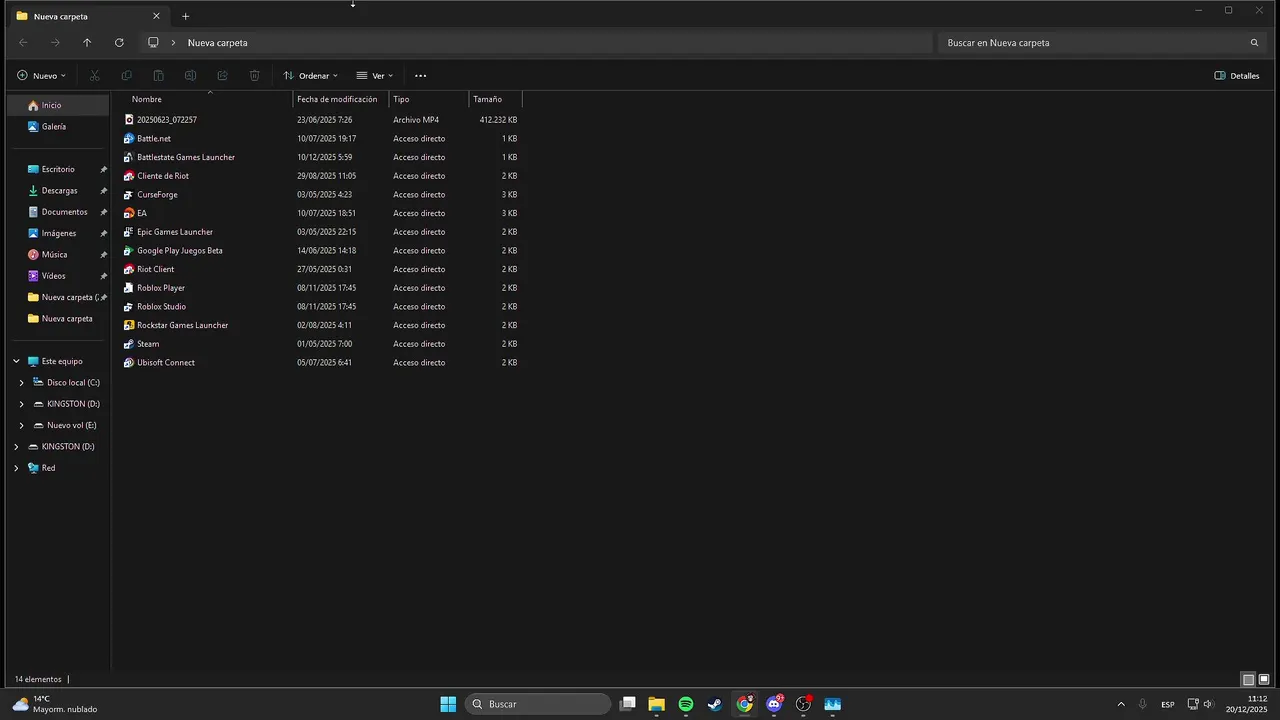This screenshot has height=720, width=1280.
Task: Open Discord from the taskbar
Action: point(774,704)
